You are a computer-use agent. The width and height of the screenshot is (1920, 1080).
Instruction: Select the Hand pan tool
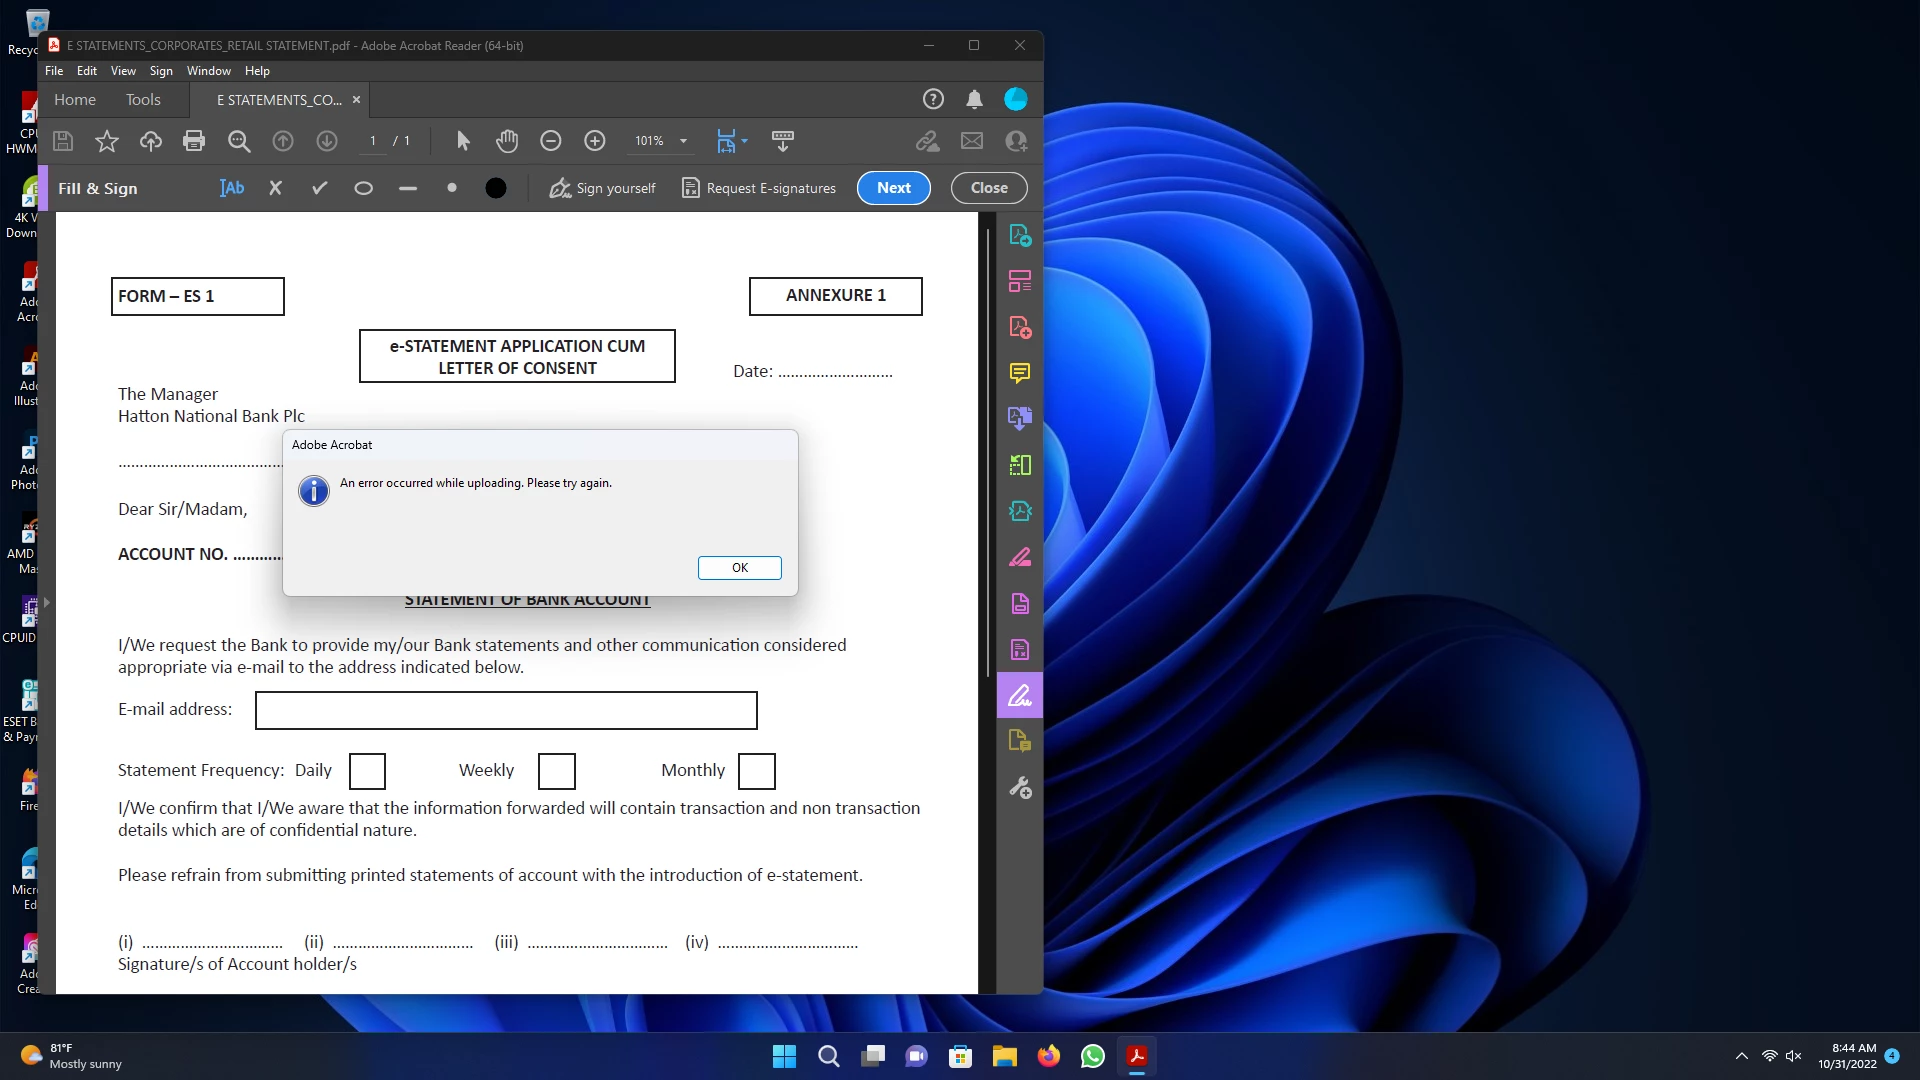tap(507, 141)
